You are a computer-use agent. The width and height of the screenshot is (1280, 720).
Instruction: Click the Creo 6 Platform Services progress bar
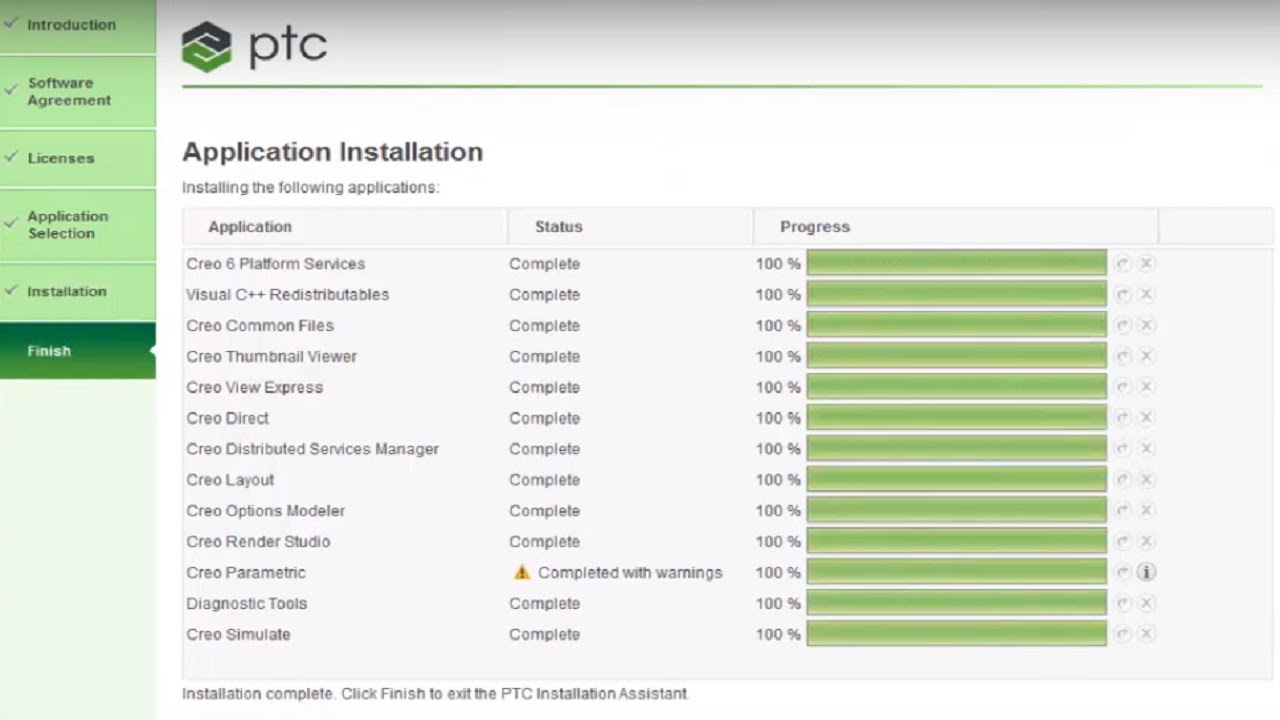(x=956, y=264)
